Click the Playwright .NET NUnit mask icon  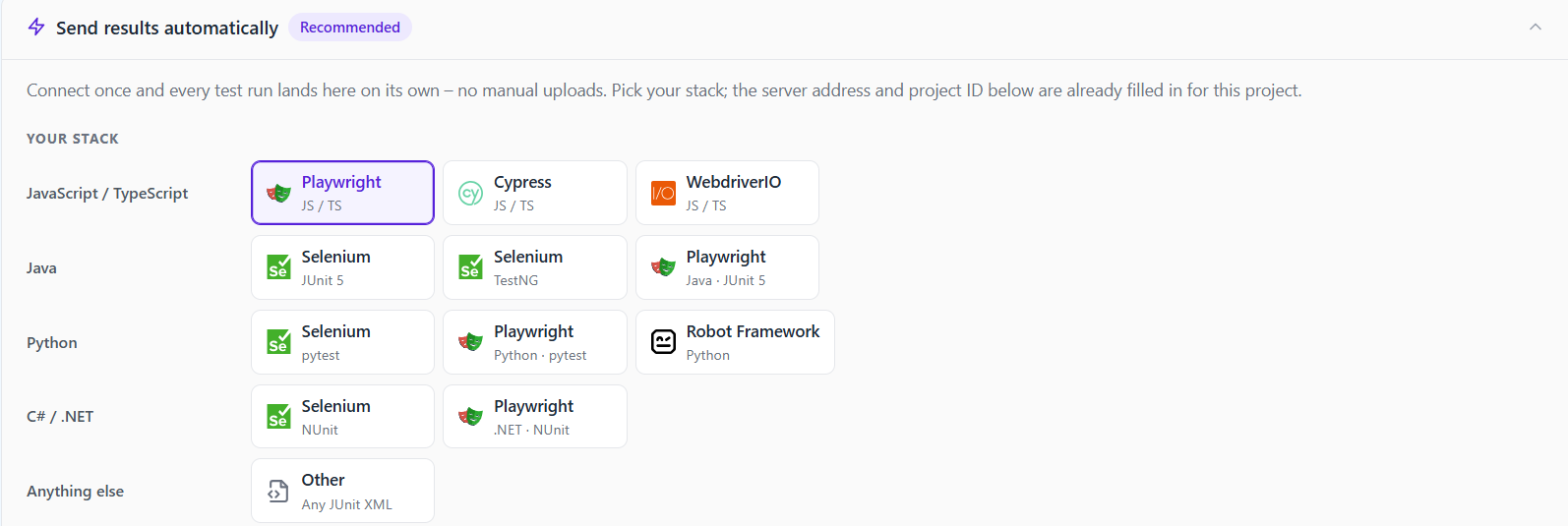click(x=470, y=417)
